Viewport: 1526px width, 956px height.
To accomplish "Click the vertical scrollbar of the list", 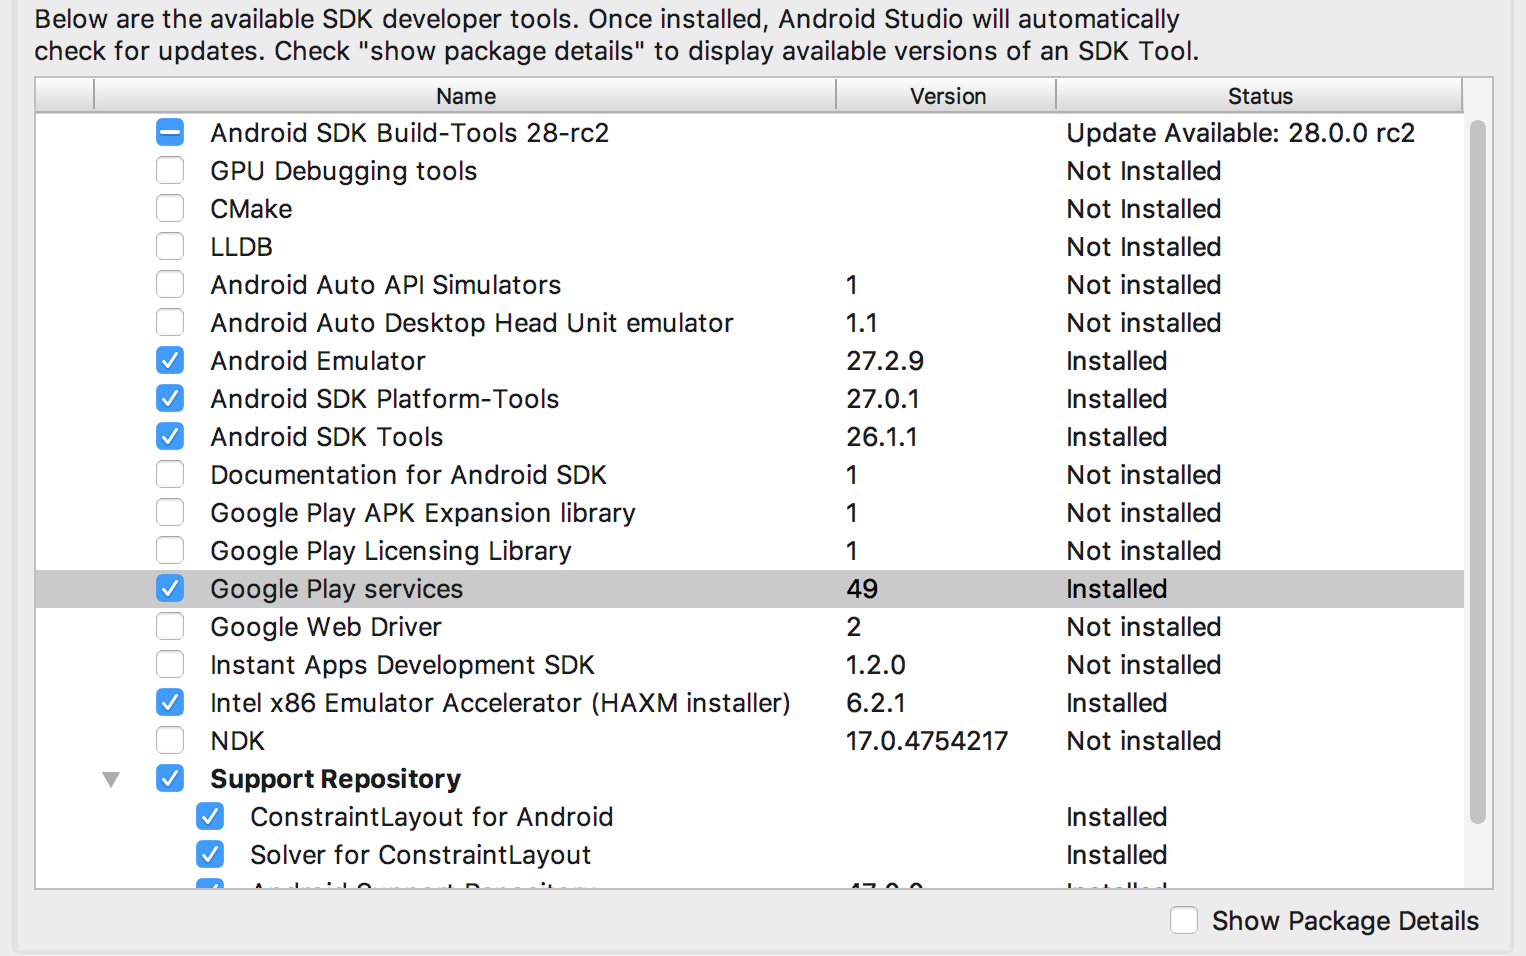I will pyautogui.click(x=1477, y=470).
